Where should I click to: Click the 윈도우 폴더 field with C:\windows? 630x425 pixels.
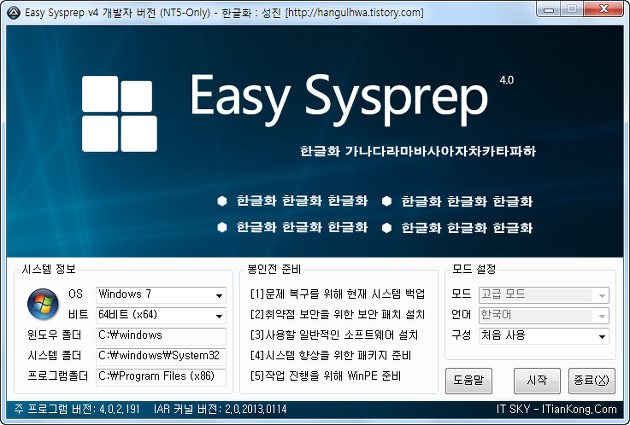(161, 336)
